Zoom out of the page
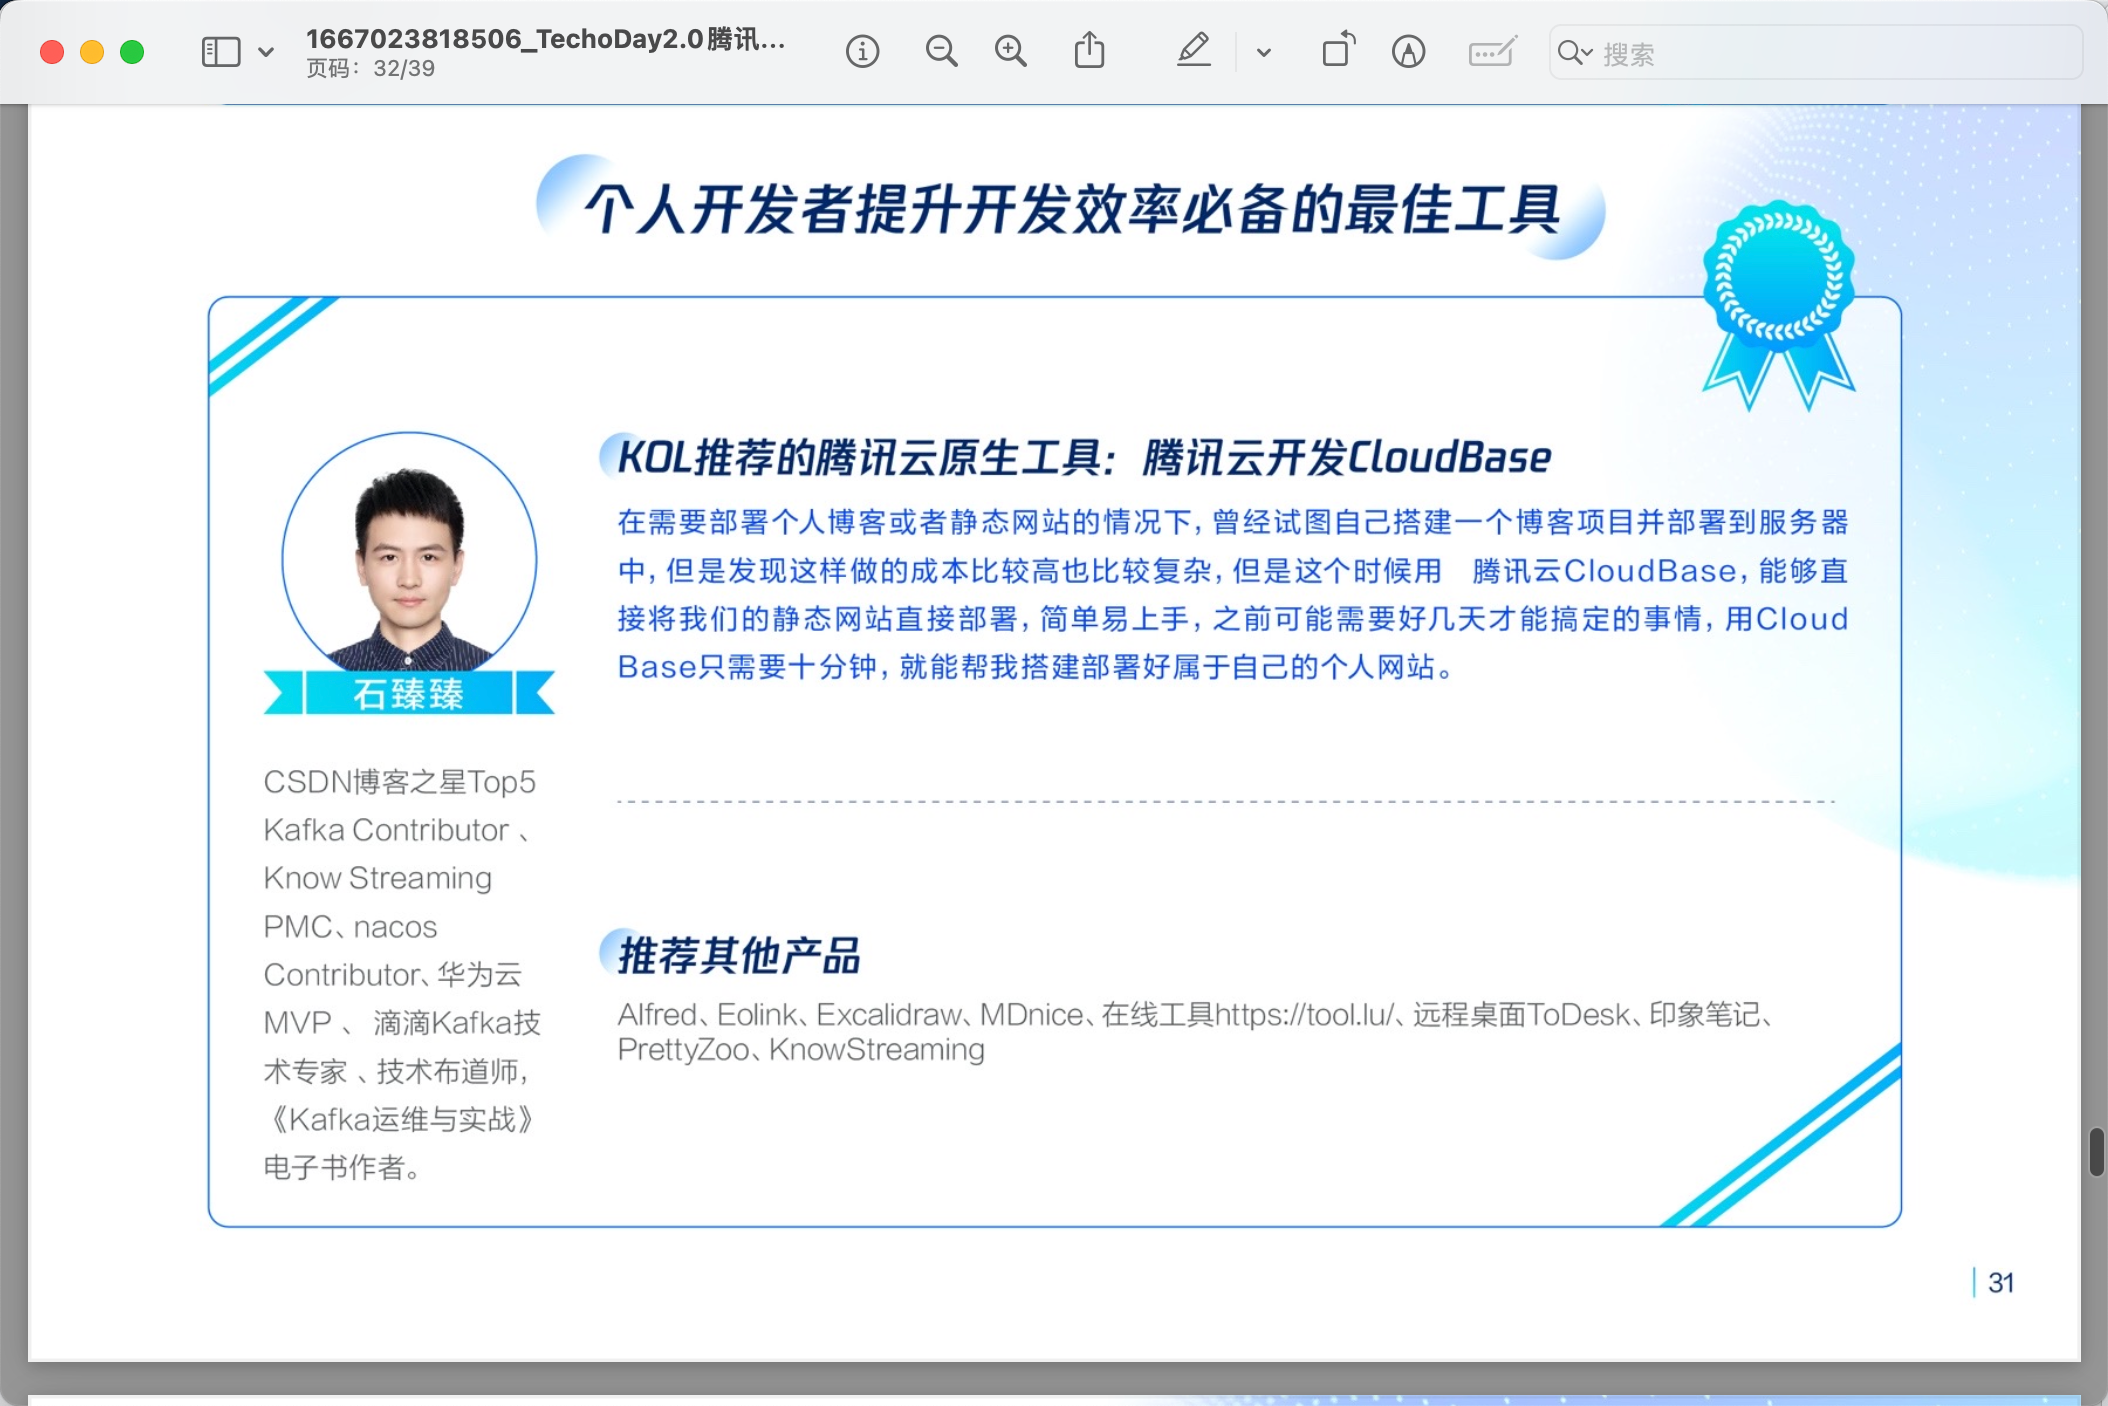Image resolution: width=2108 pixels, height=1406 pixels. 941,52
